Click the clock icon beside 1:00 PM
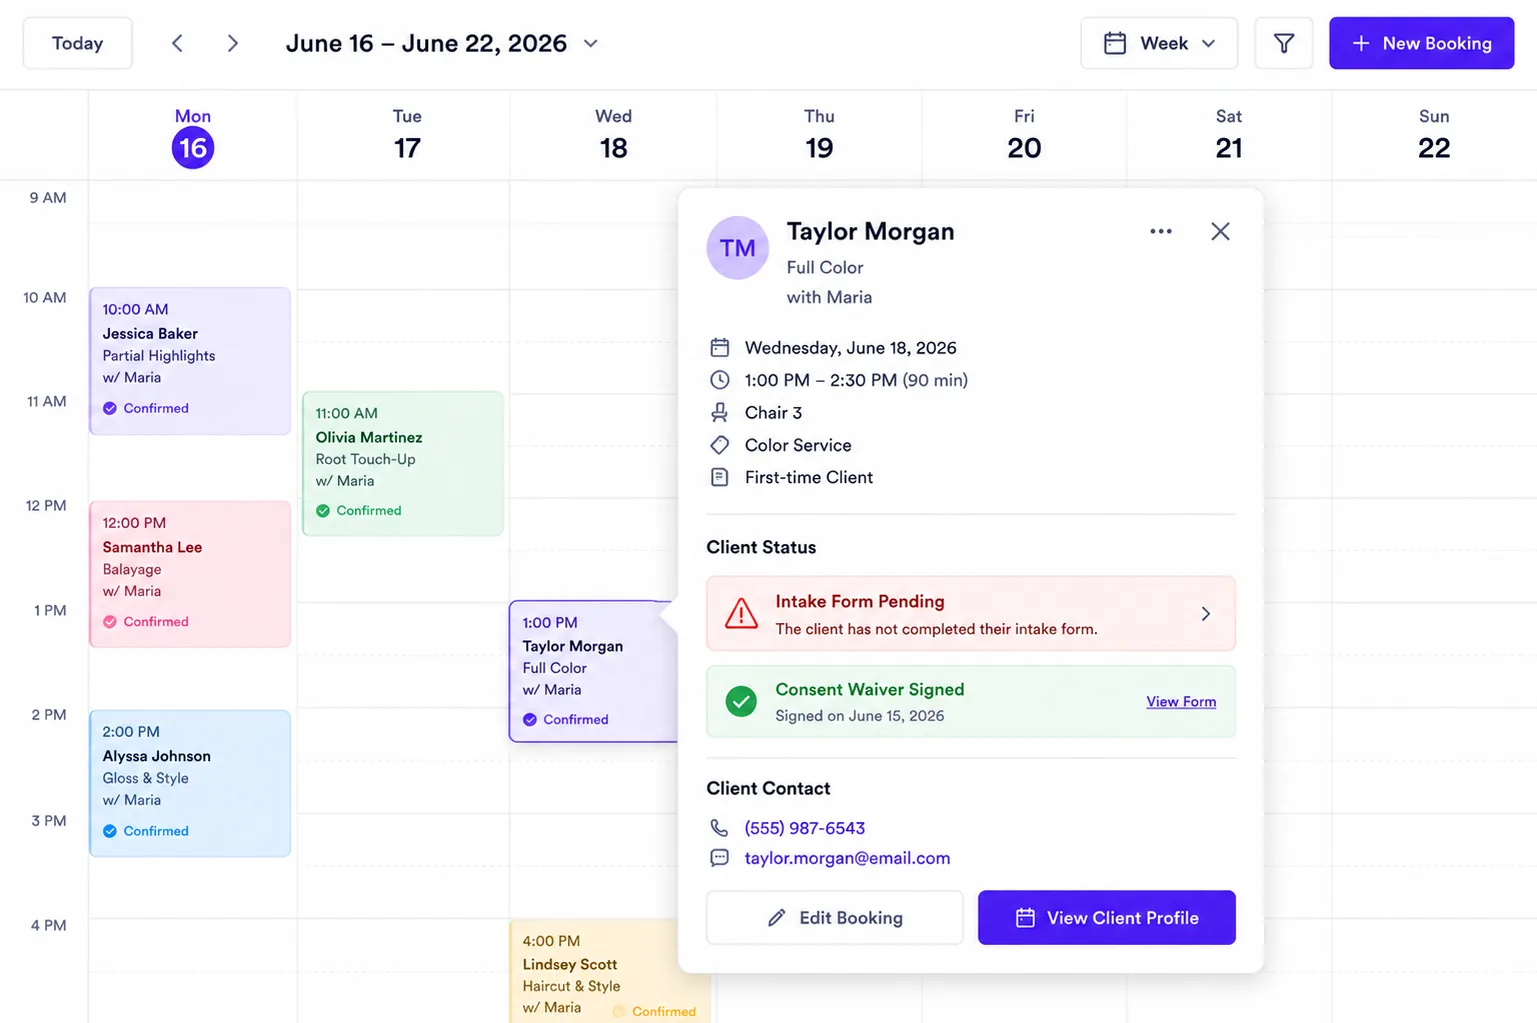This screenshot has height=1023, width=1537. [x=720, y=380]
